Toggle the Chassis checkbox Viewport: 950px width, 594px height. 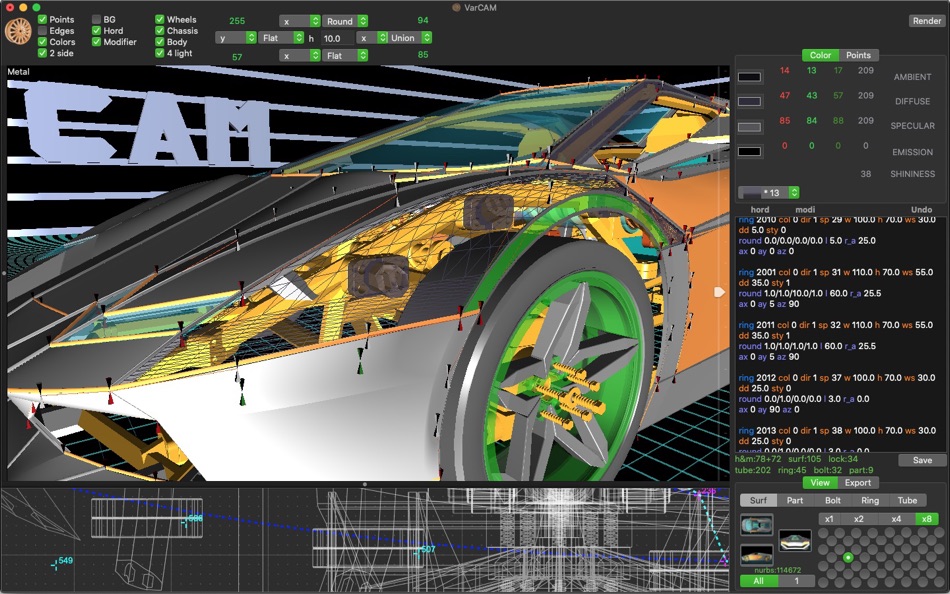[x=159, y=30]
